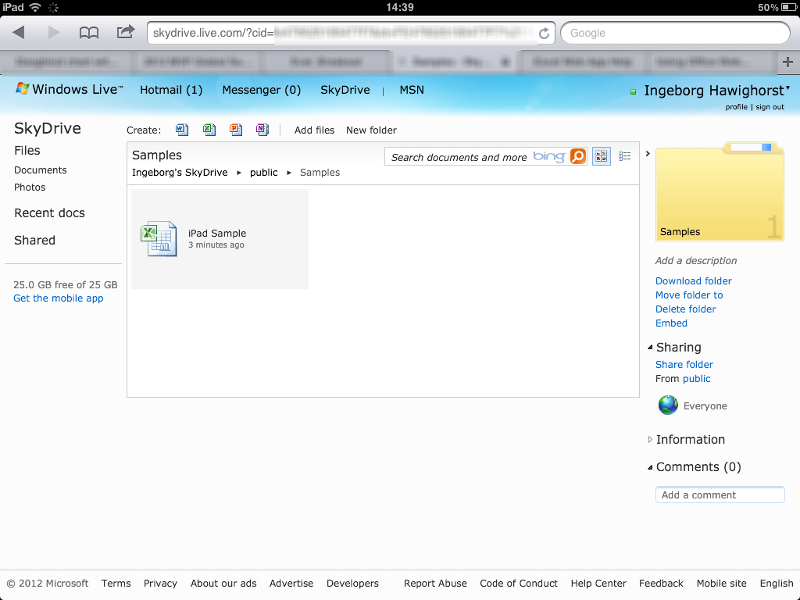Click the Feedback footer link
Image resolution: width=800 pixels, height=600 pixels.
(x=661, y=583)
